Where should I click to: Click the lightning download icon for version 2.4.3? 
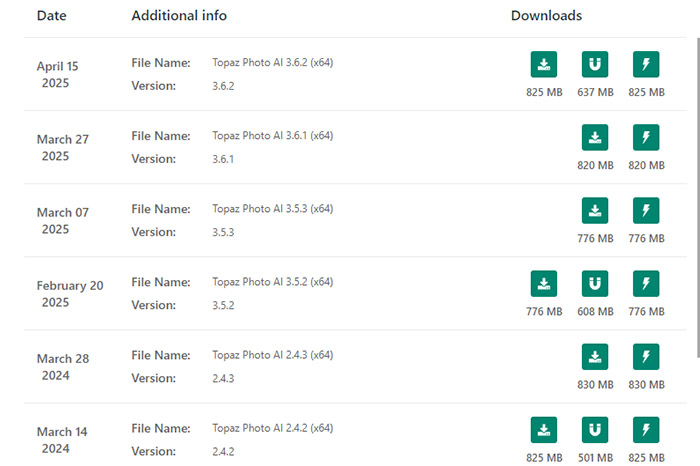pos(646,357)
